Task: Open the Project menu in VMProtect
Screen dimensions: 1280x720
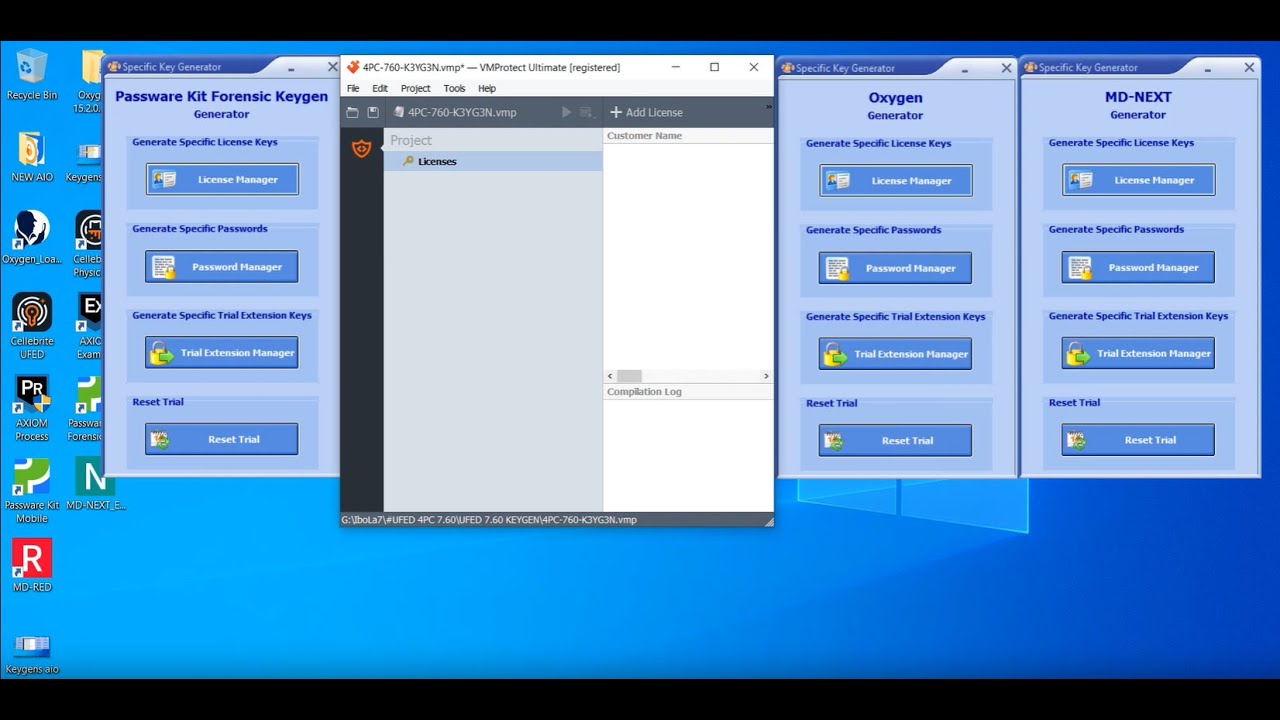Action: (x=416, y=88)
